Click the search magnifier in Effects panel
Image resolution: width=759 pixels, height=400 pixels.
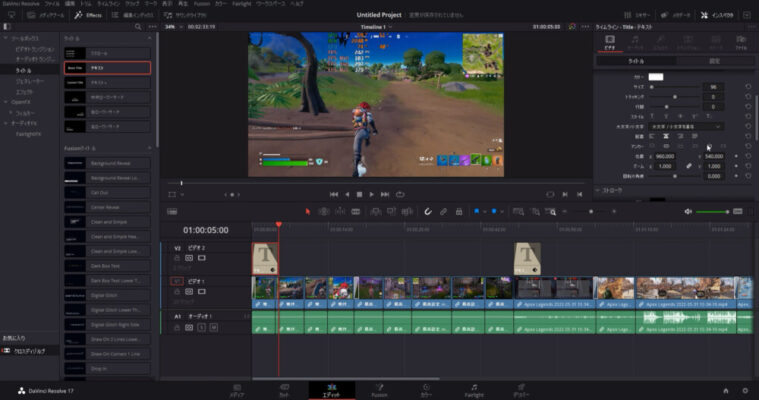coord(138,27)
